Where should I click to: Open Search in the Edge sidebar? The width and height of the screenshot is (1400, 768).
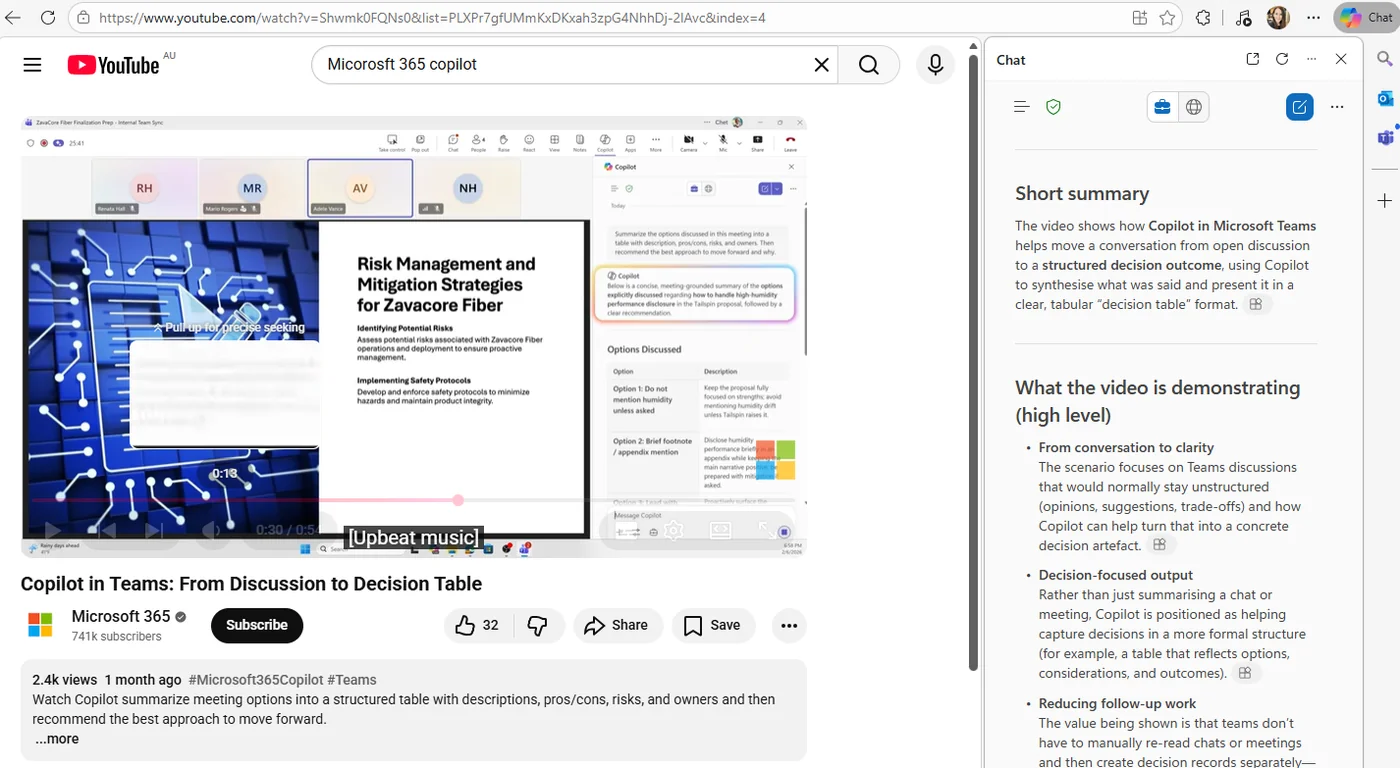1385,58
